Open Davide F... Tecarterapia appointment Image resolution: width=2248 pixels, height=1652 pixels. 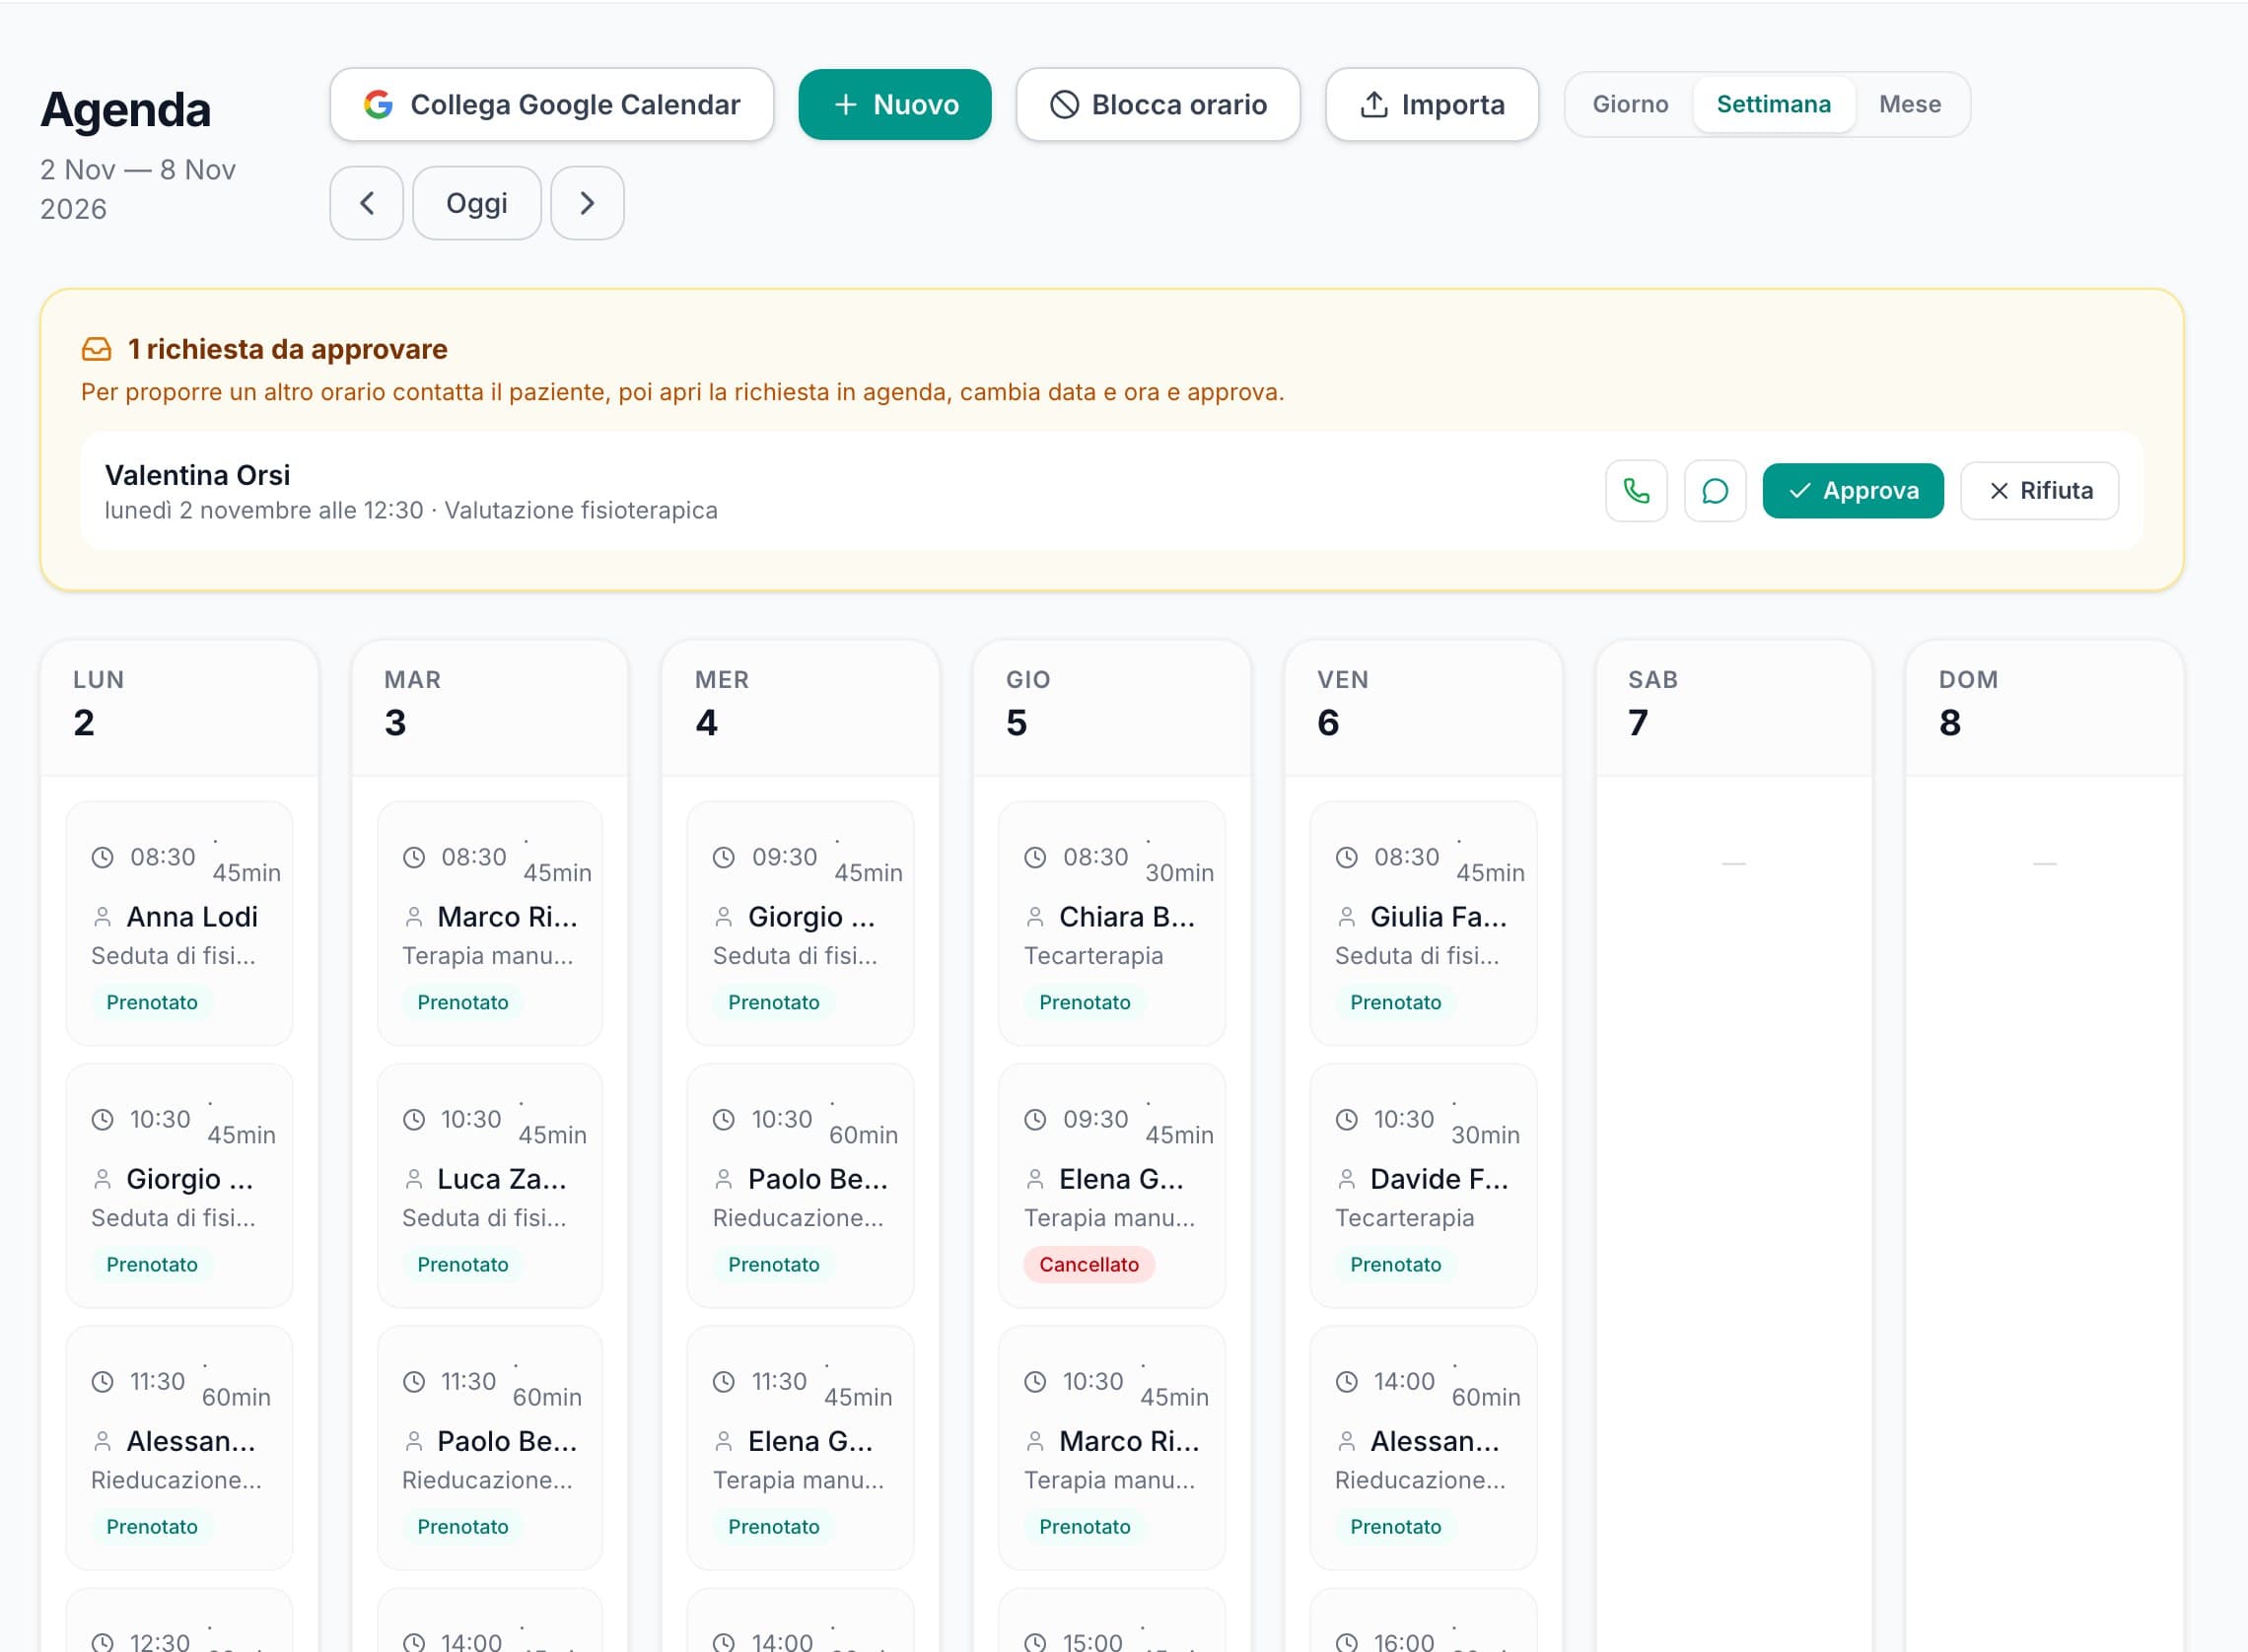(x=1423, y=1185)
